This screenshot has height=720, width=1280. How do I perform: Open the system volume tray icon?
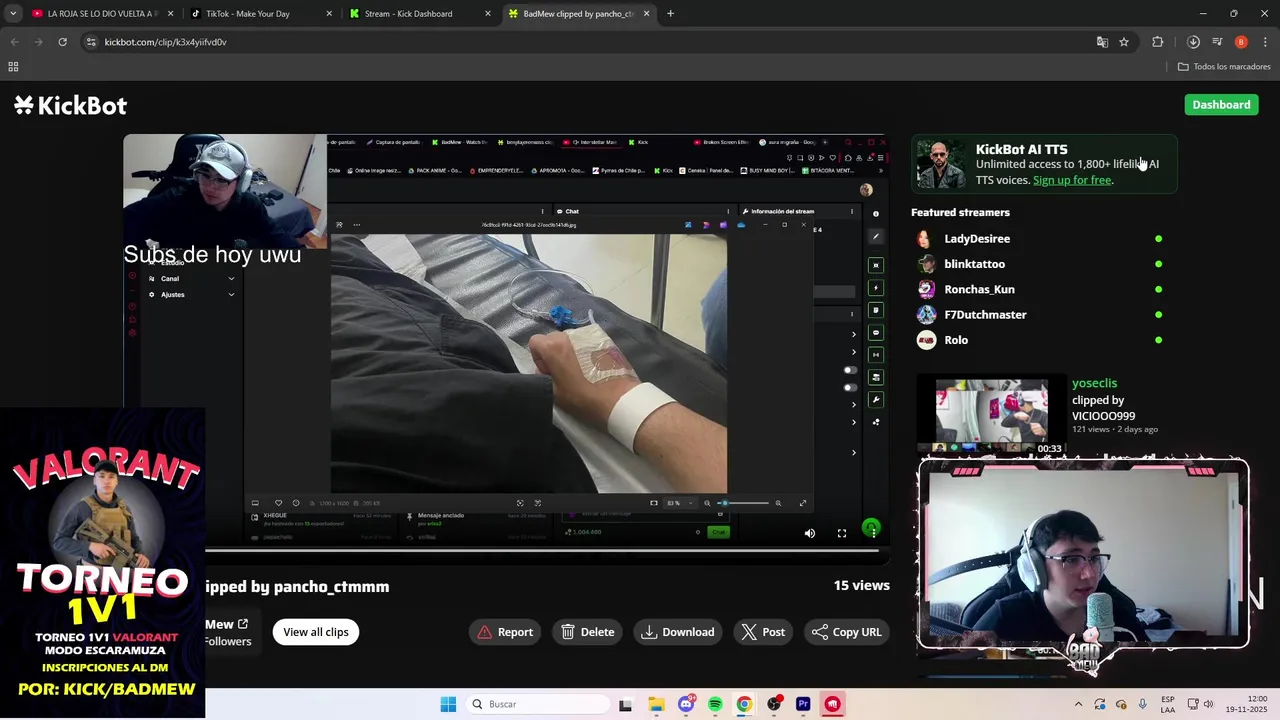1208,704
